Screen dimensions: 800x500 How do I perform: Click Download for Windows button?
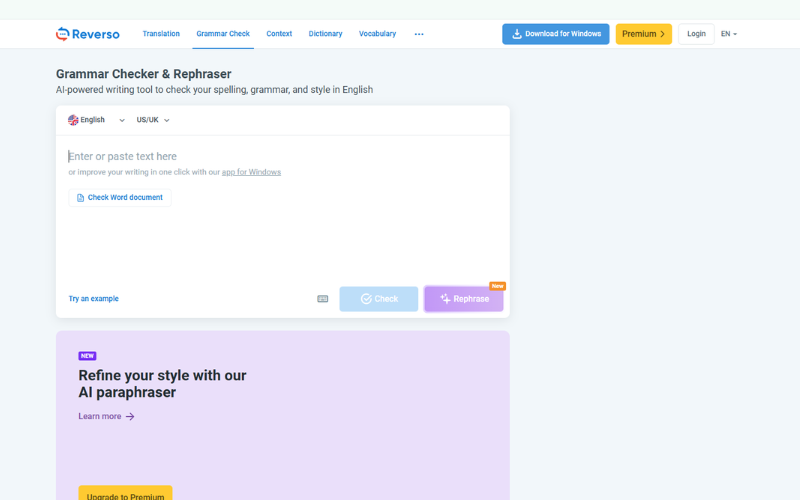click(x=556, y=34)
